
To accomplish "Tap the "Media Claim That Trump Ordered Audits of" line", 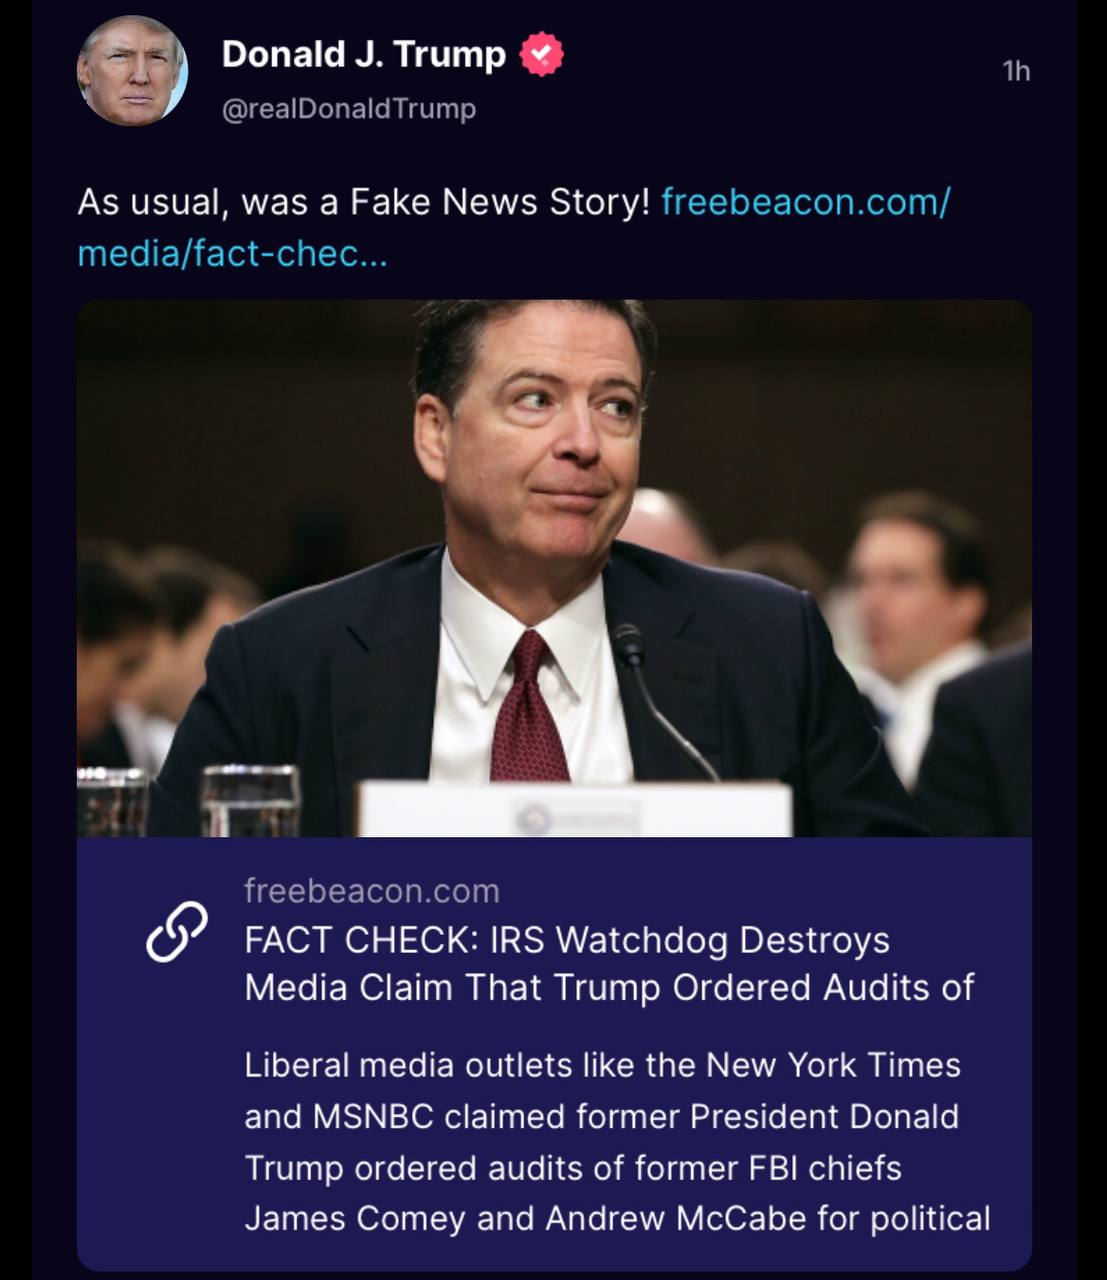I will tap(609, 988).
